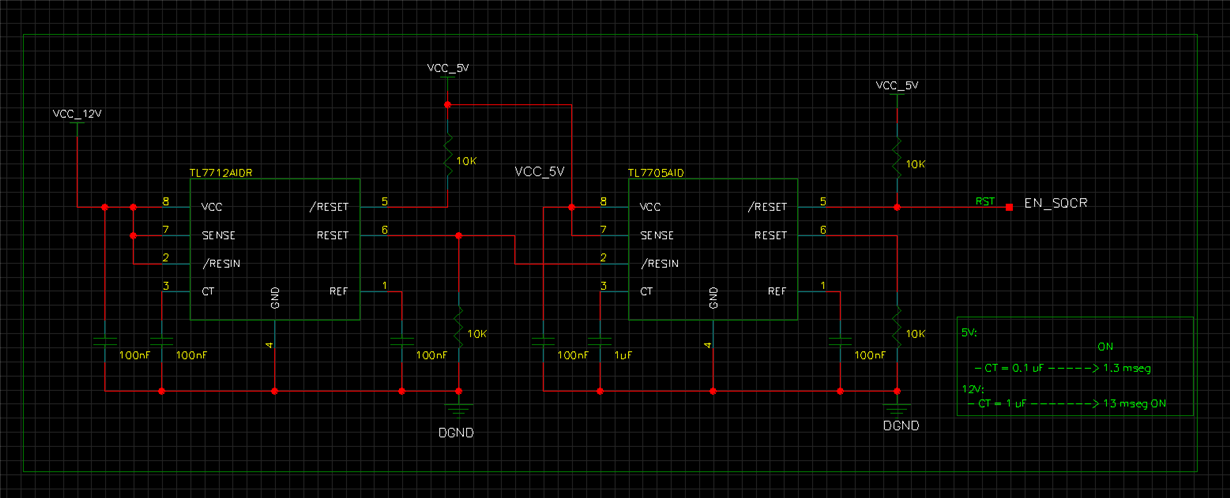Screen dimensions: 1230x498
Task: Select the 100nF capacitor on TL7712AIDR CT pin
Action: pyautogui.click(x=161, y=340)
